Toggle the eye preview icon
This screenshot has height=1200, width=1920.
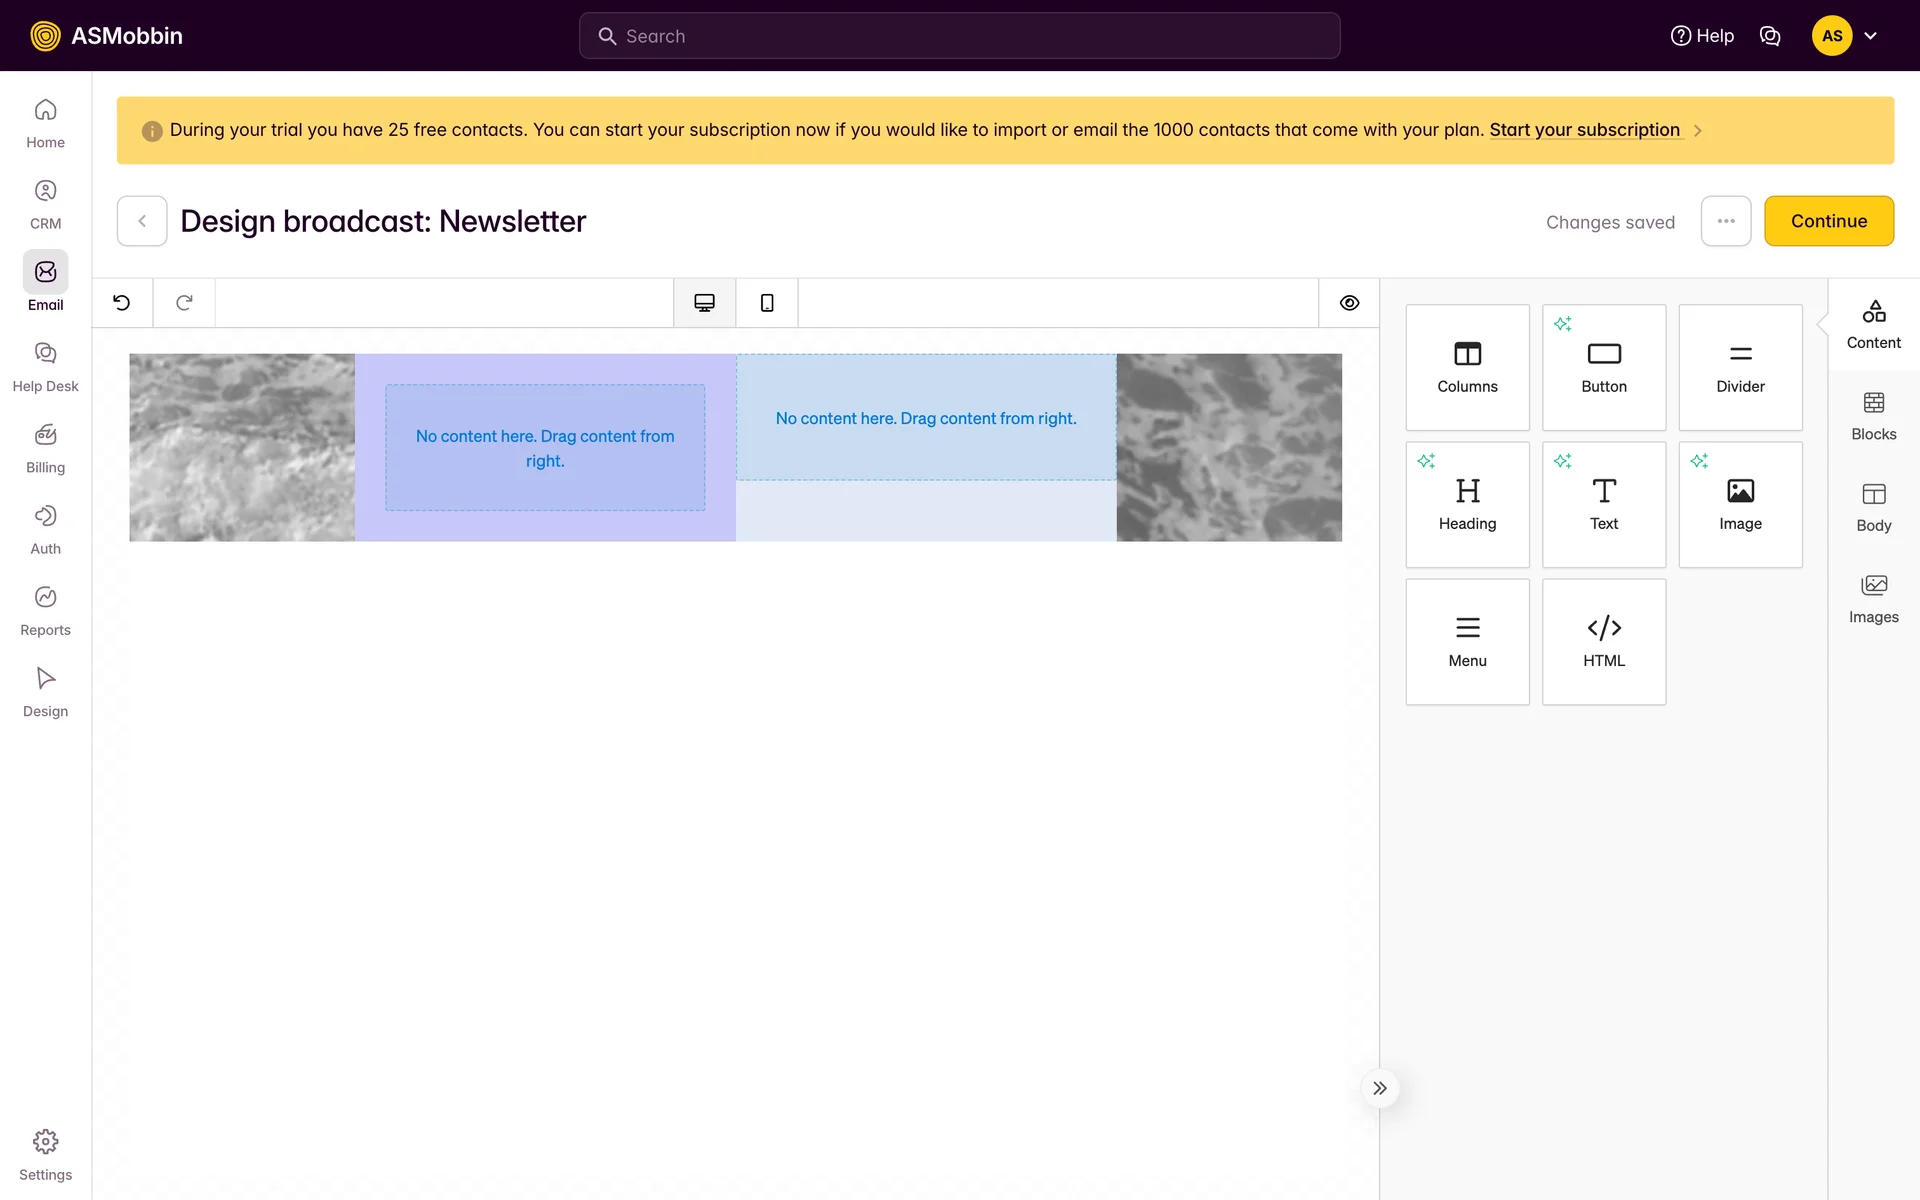[1349, 303]
